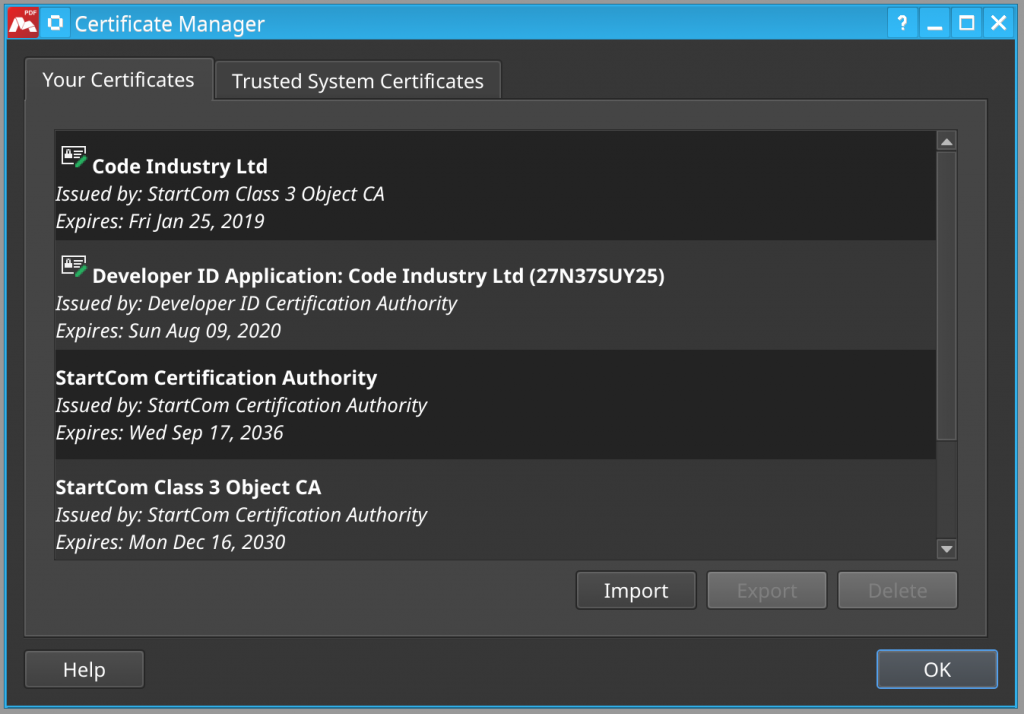Screen dimensions: 1024x714
Task: Click scrollbar up arrow in certificate list
Action: point(946,141)
